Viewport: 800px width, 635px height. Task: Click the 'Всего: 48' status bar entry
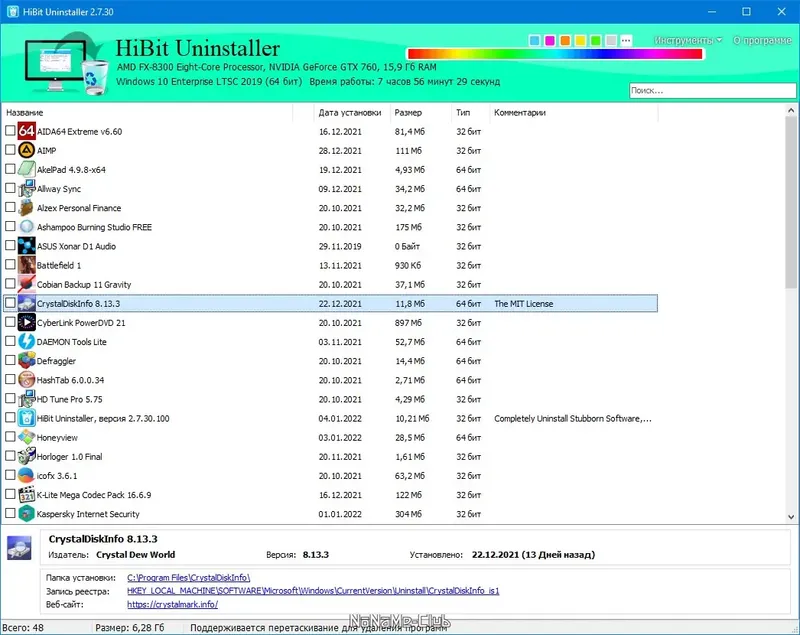22,628
